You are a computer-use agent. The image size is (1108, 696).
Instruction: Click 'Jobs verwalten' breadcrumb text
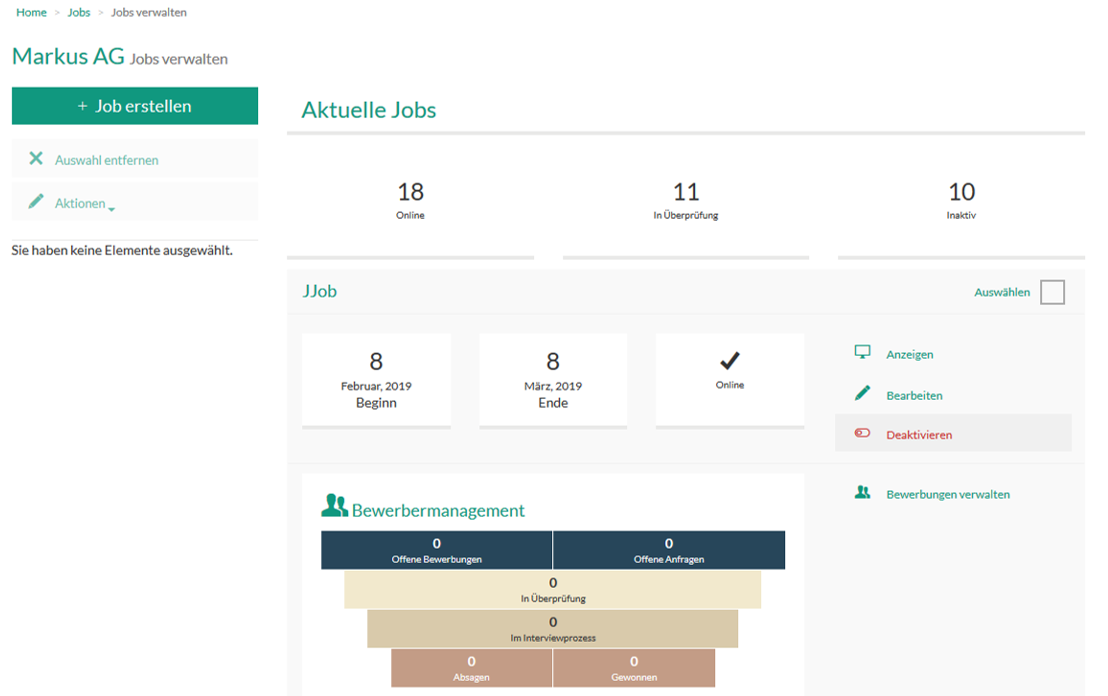pos(148,12)
